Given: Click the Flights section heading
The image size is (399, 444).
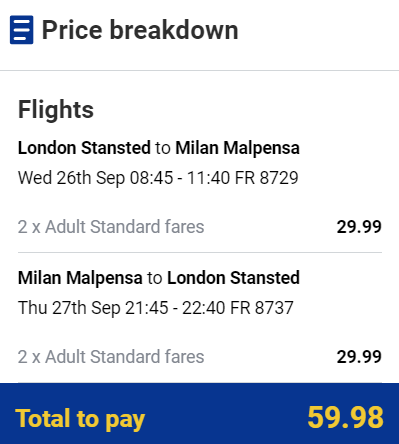Looking at the screenshot, I should (56, 109).
